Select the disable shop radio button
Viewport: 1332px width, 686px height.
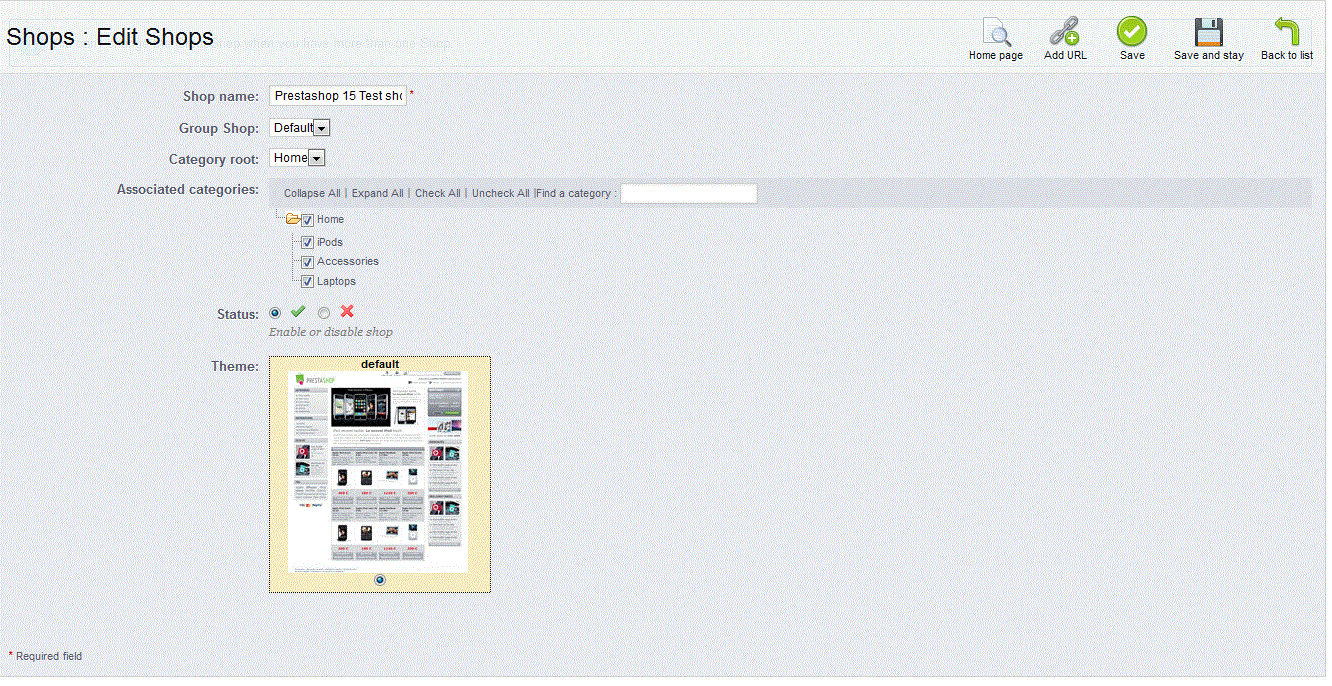(x=324, y=314)
